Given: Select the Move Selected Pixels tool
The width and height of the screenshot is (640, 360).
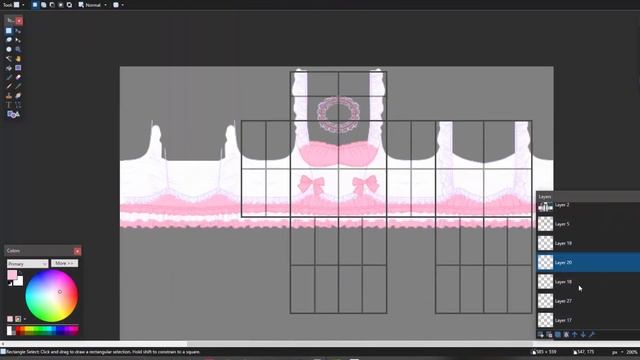Looking at the screenshot, I should click(x=18, y=31).
